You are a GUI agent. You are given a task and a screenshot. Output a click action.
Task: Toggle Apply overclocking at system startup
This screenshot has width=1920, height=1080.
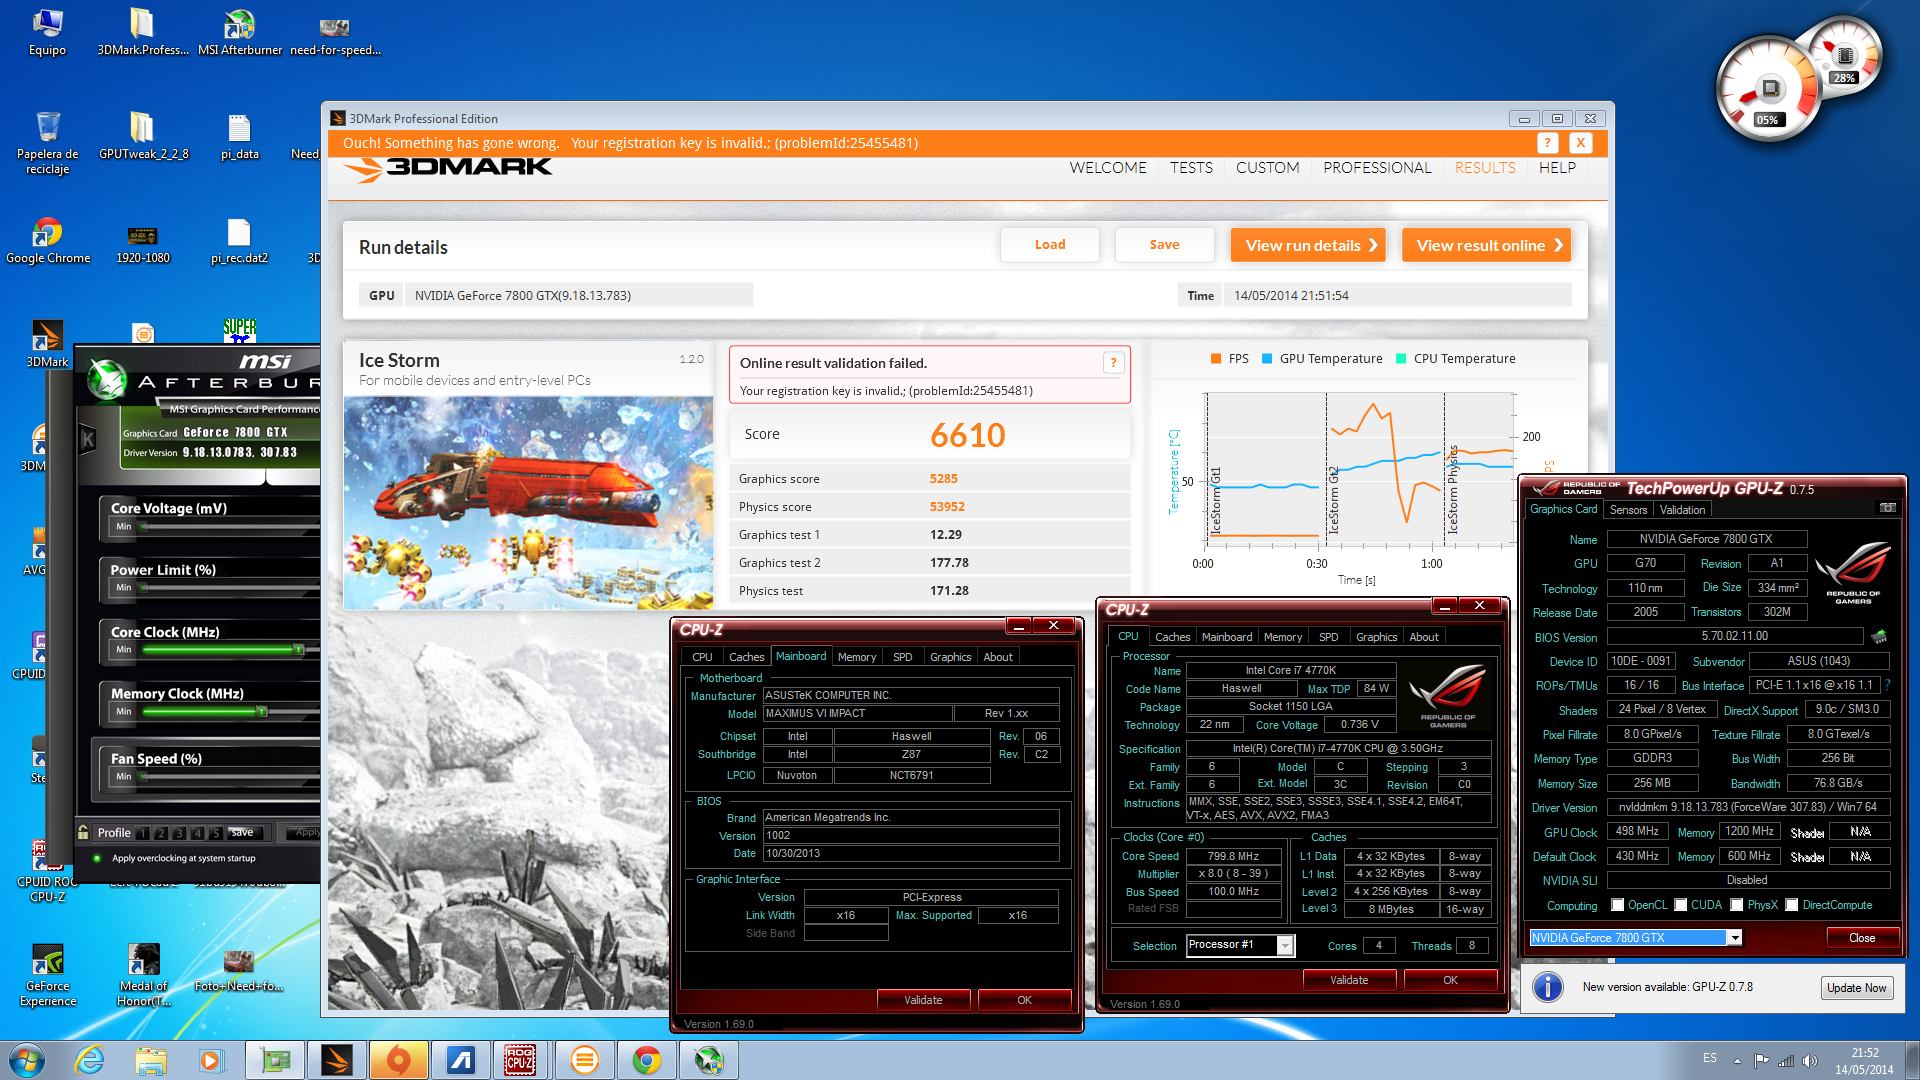[x=97, y=858]
